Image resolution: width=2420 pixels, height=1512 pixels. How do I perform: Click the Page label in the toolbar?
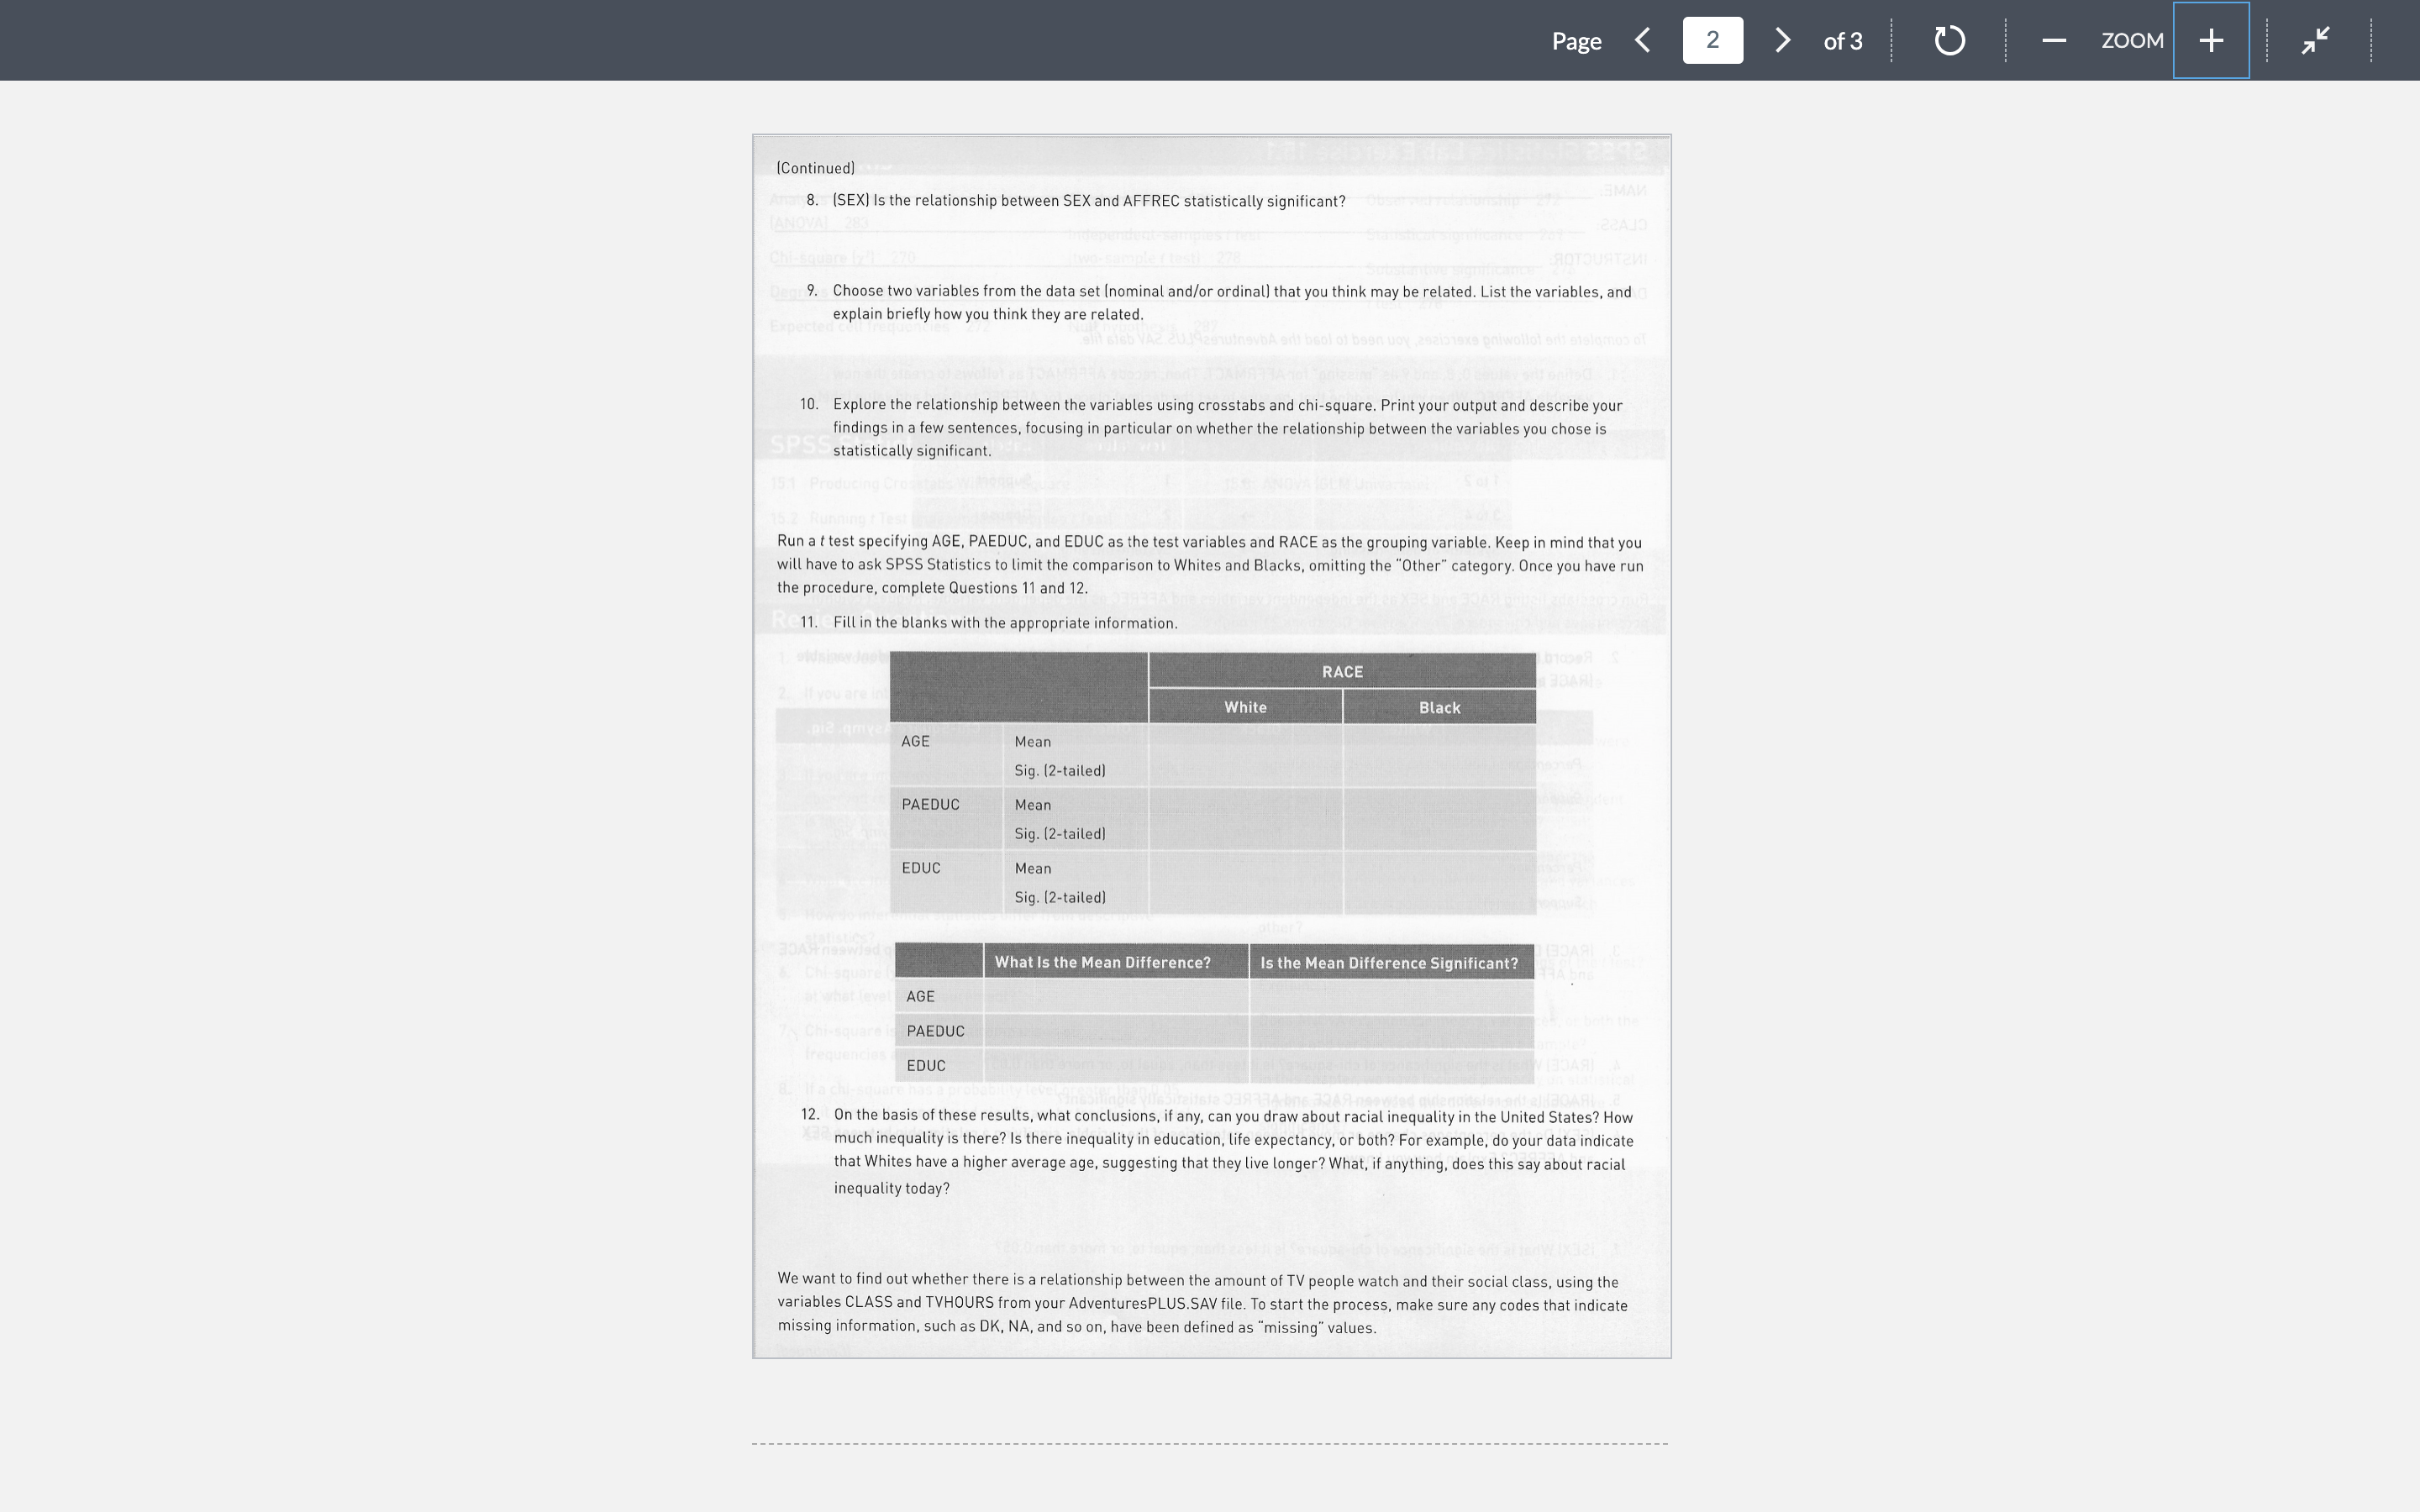[x=1576, y=41]
